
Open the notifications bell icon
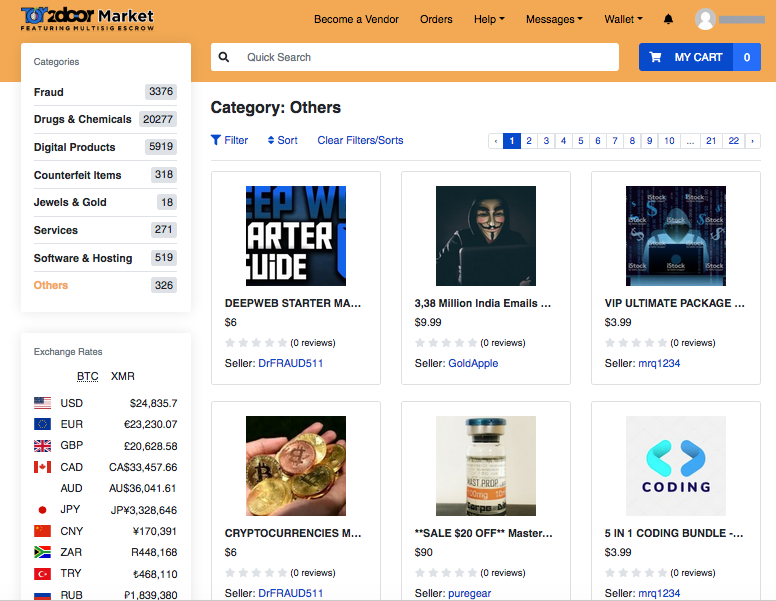[668, 19]
